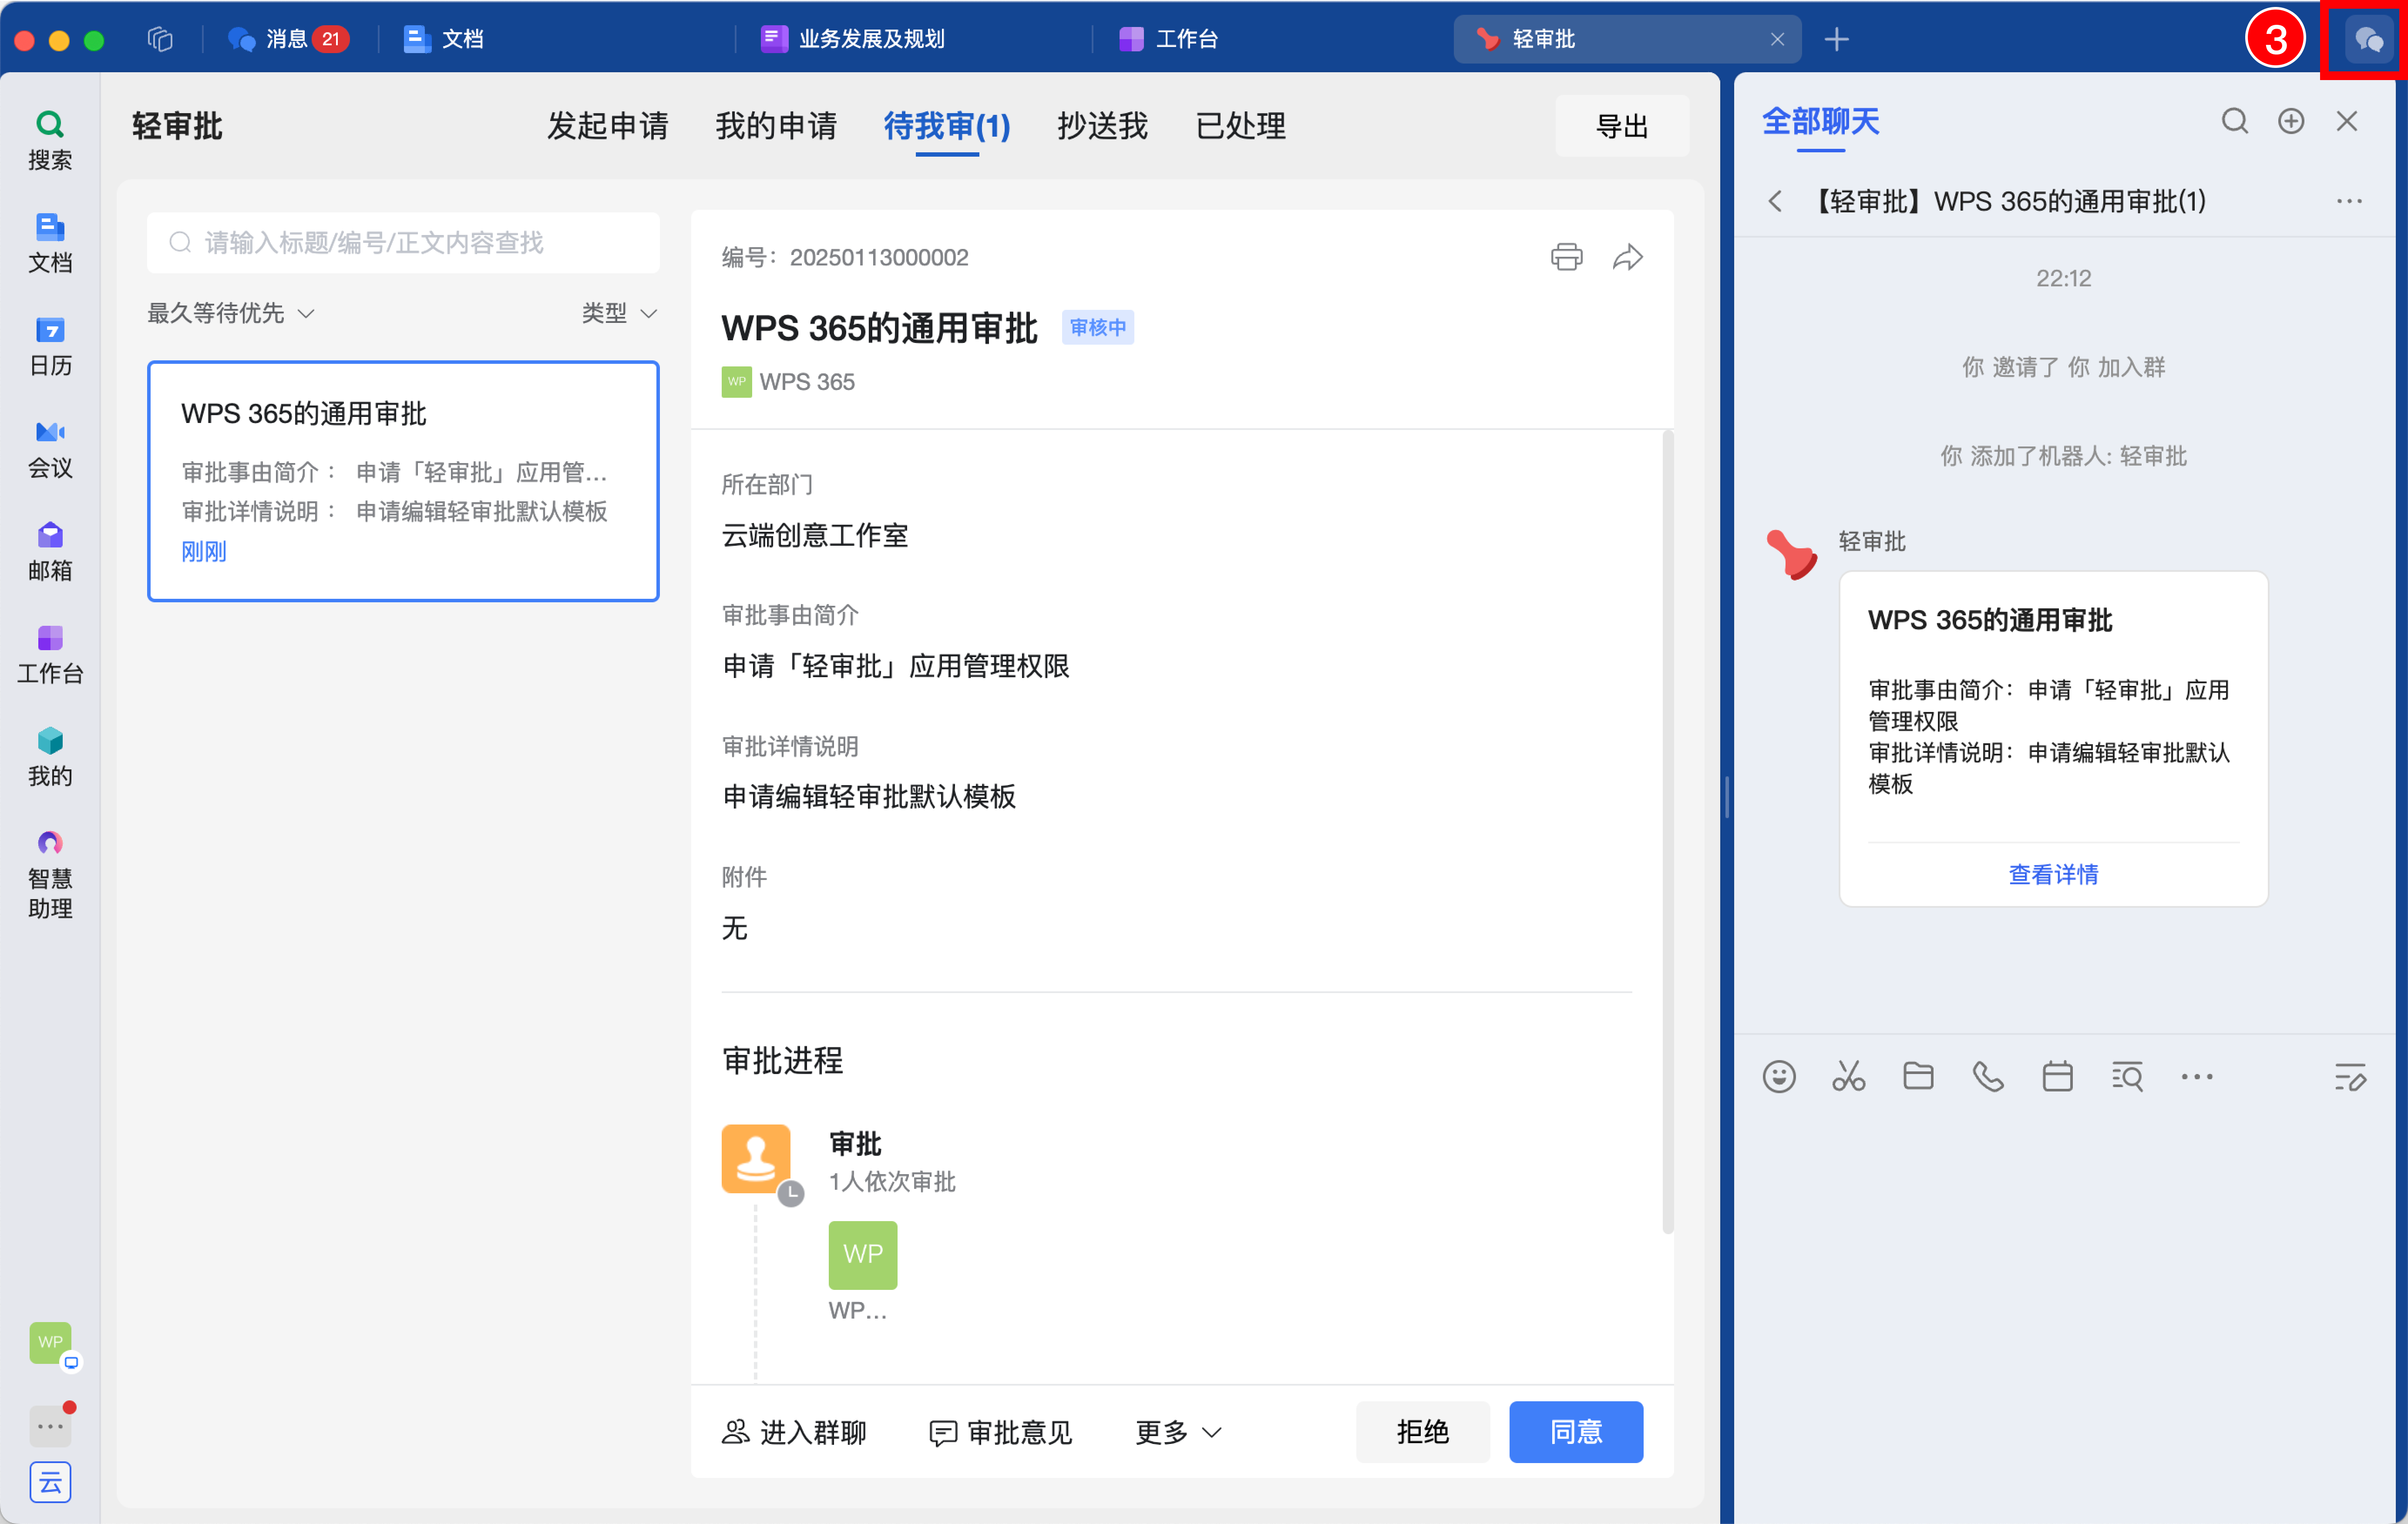Open the more options dots in sidebar
The image size is (2408, 1524).
click(x=50, y=1426)
